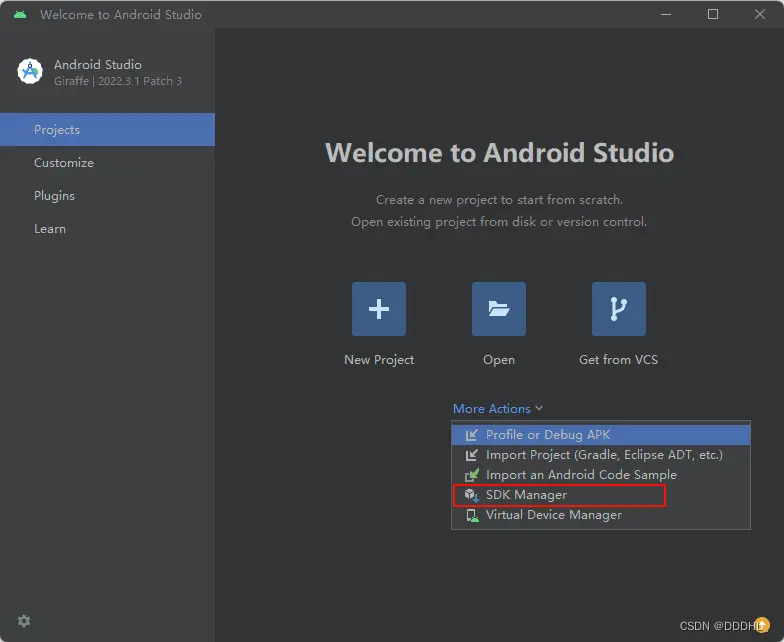Screen dimensions: 784x642
Task: Choose Import Project (Gradle, Eclipse ADT) entry
Action: [604, 455]
